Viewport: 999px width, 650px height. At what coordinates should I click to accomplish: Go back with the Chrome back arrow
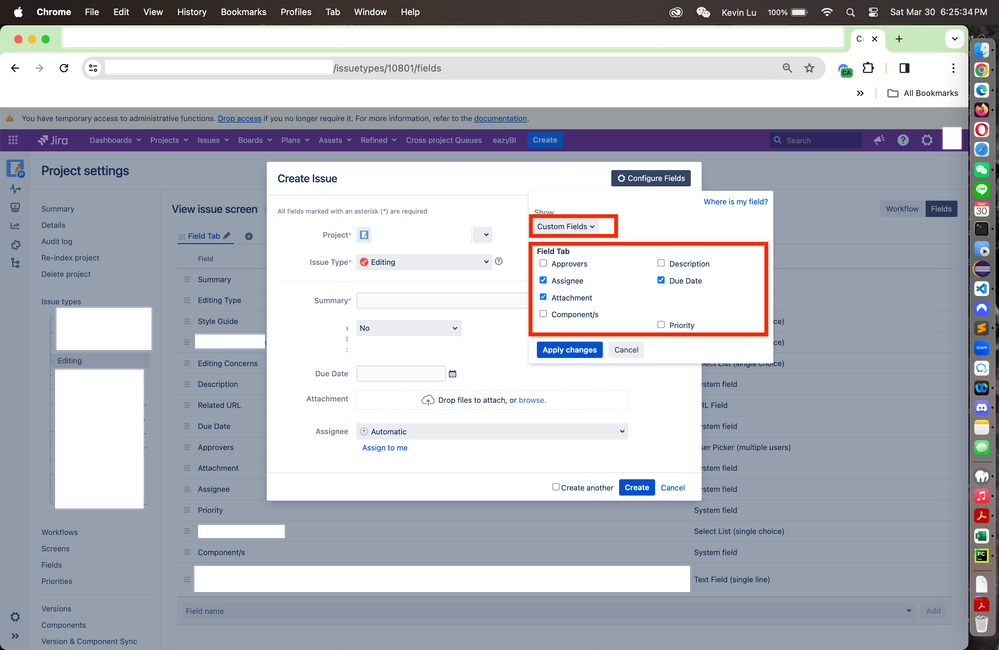(x=15, y=68)
